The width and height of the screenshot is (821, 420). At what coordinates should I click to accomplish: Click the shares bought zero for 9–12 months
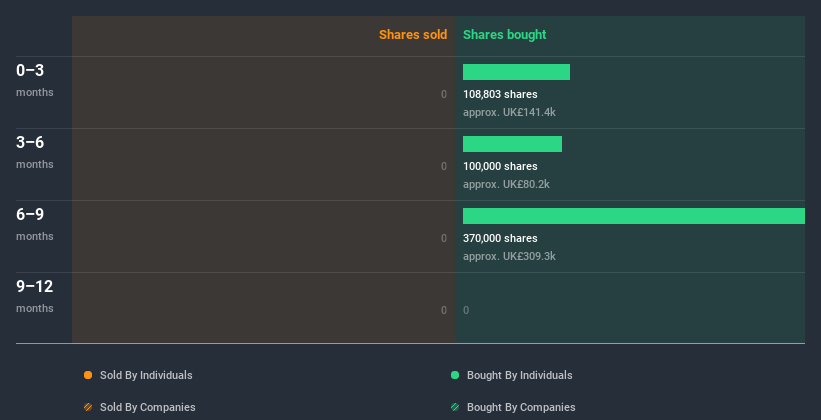pyautogui.click(x=466, y=310)
